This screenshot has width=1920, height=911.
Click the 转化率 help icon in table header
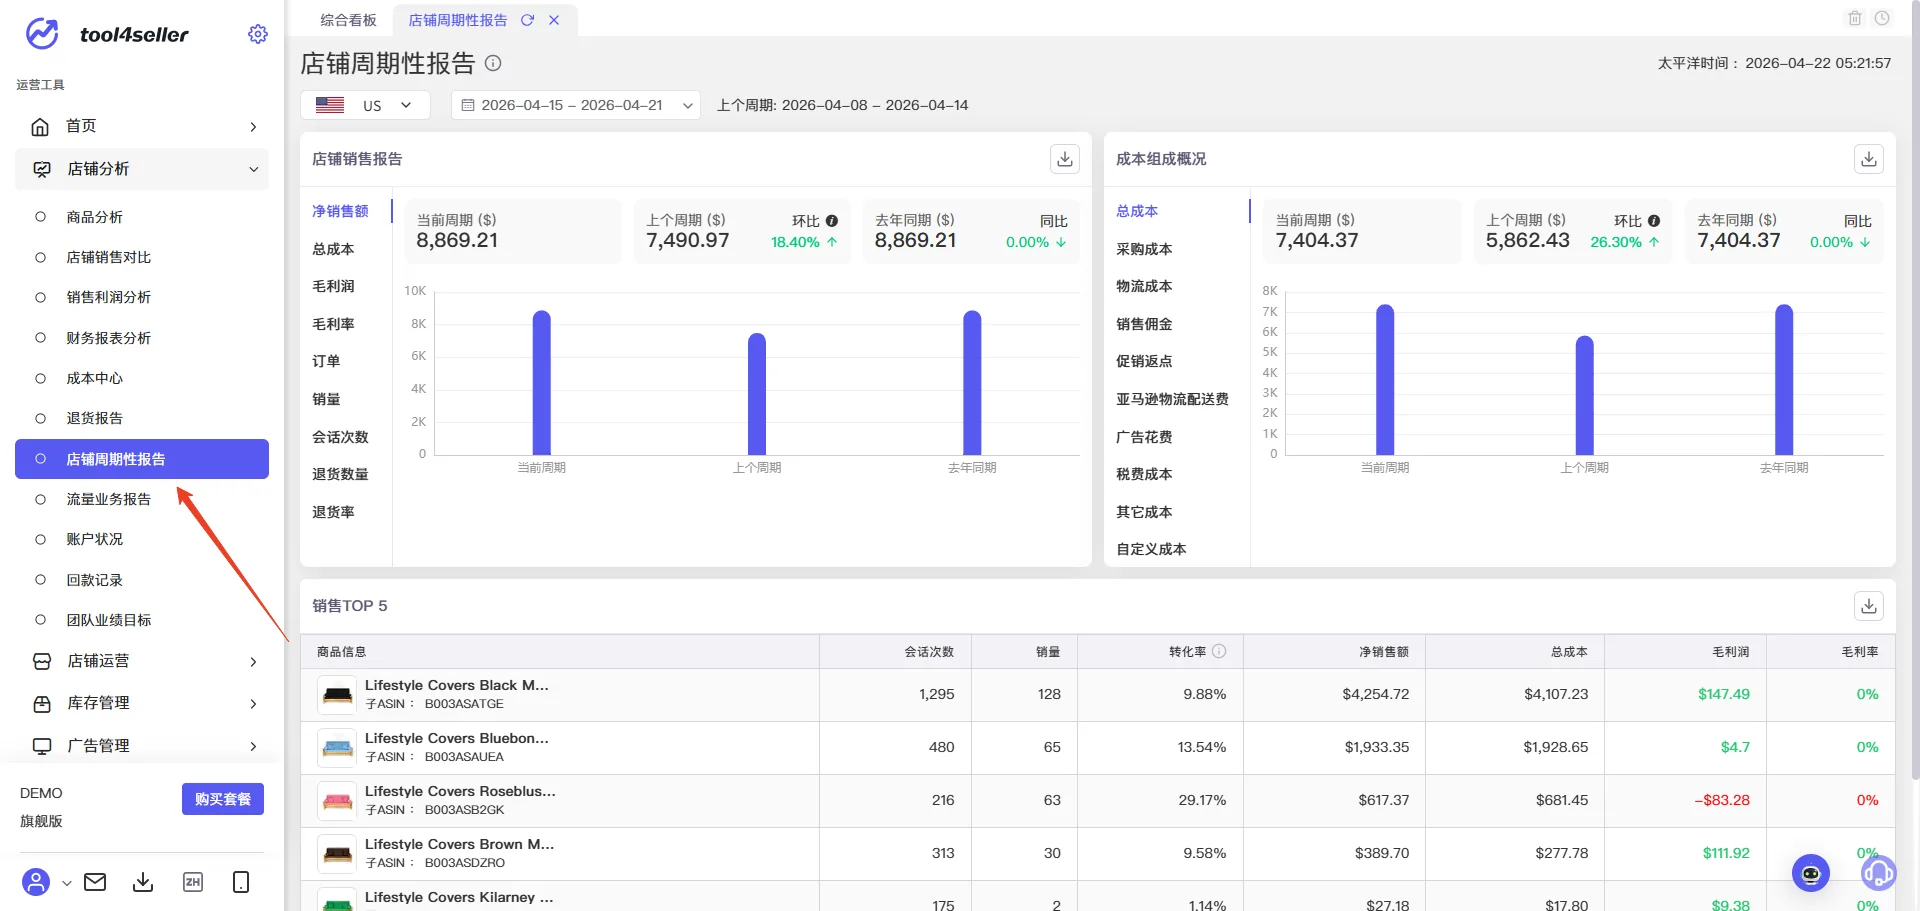pyautogui.click(x=1219, y=651)
